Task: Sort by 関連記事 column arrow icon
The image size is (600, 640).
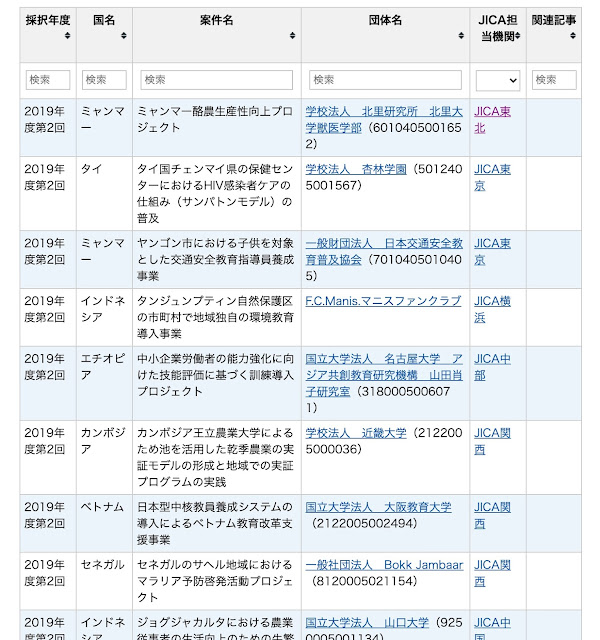Action: point(573,36)
